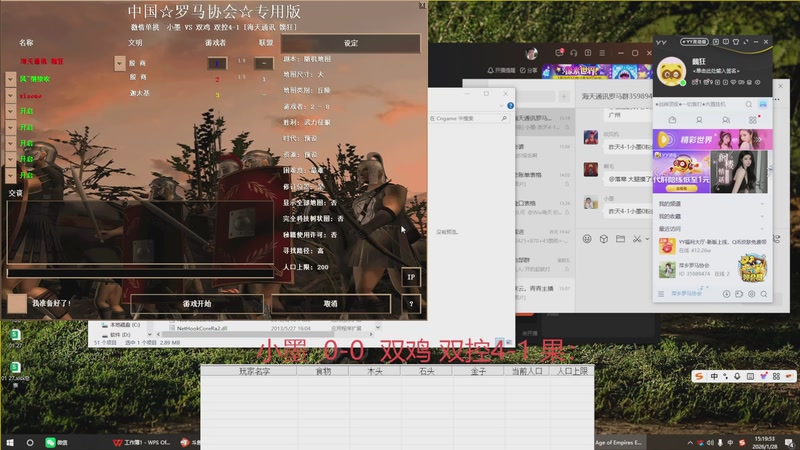Image resolution: width=800 pixels, height=450 pixels.
Task: Click the YY message bubble icon in title bar
Action: click(x=726, y=42)
